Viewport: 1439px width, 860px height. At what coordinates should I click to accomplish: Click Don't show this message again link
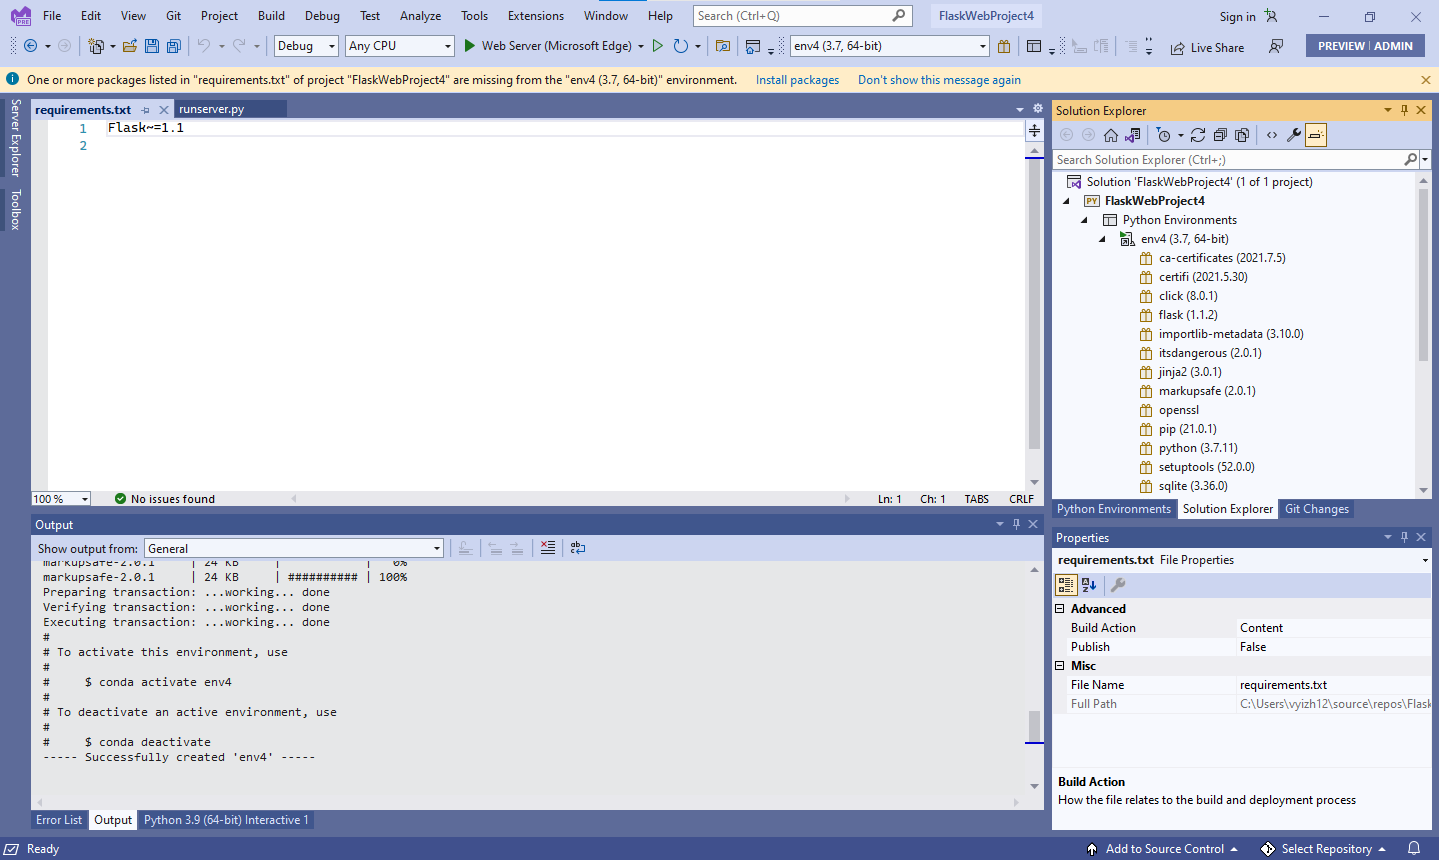pyautogui.click(x=939, y=80)
